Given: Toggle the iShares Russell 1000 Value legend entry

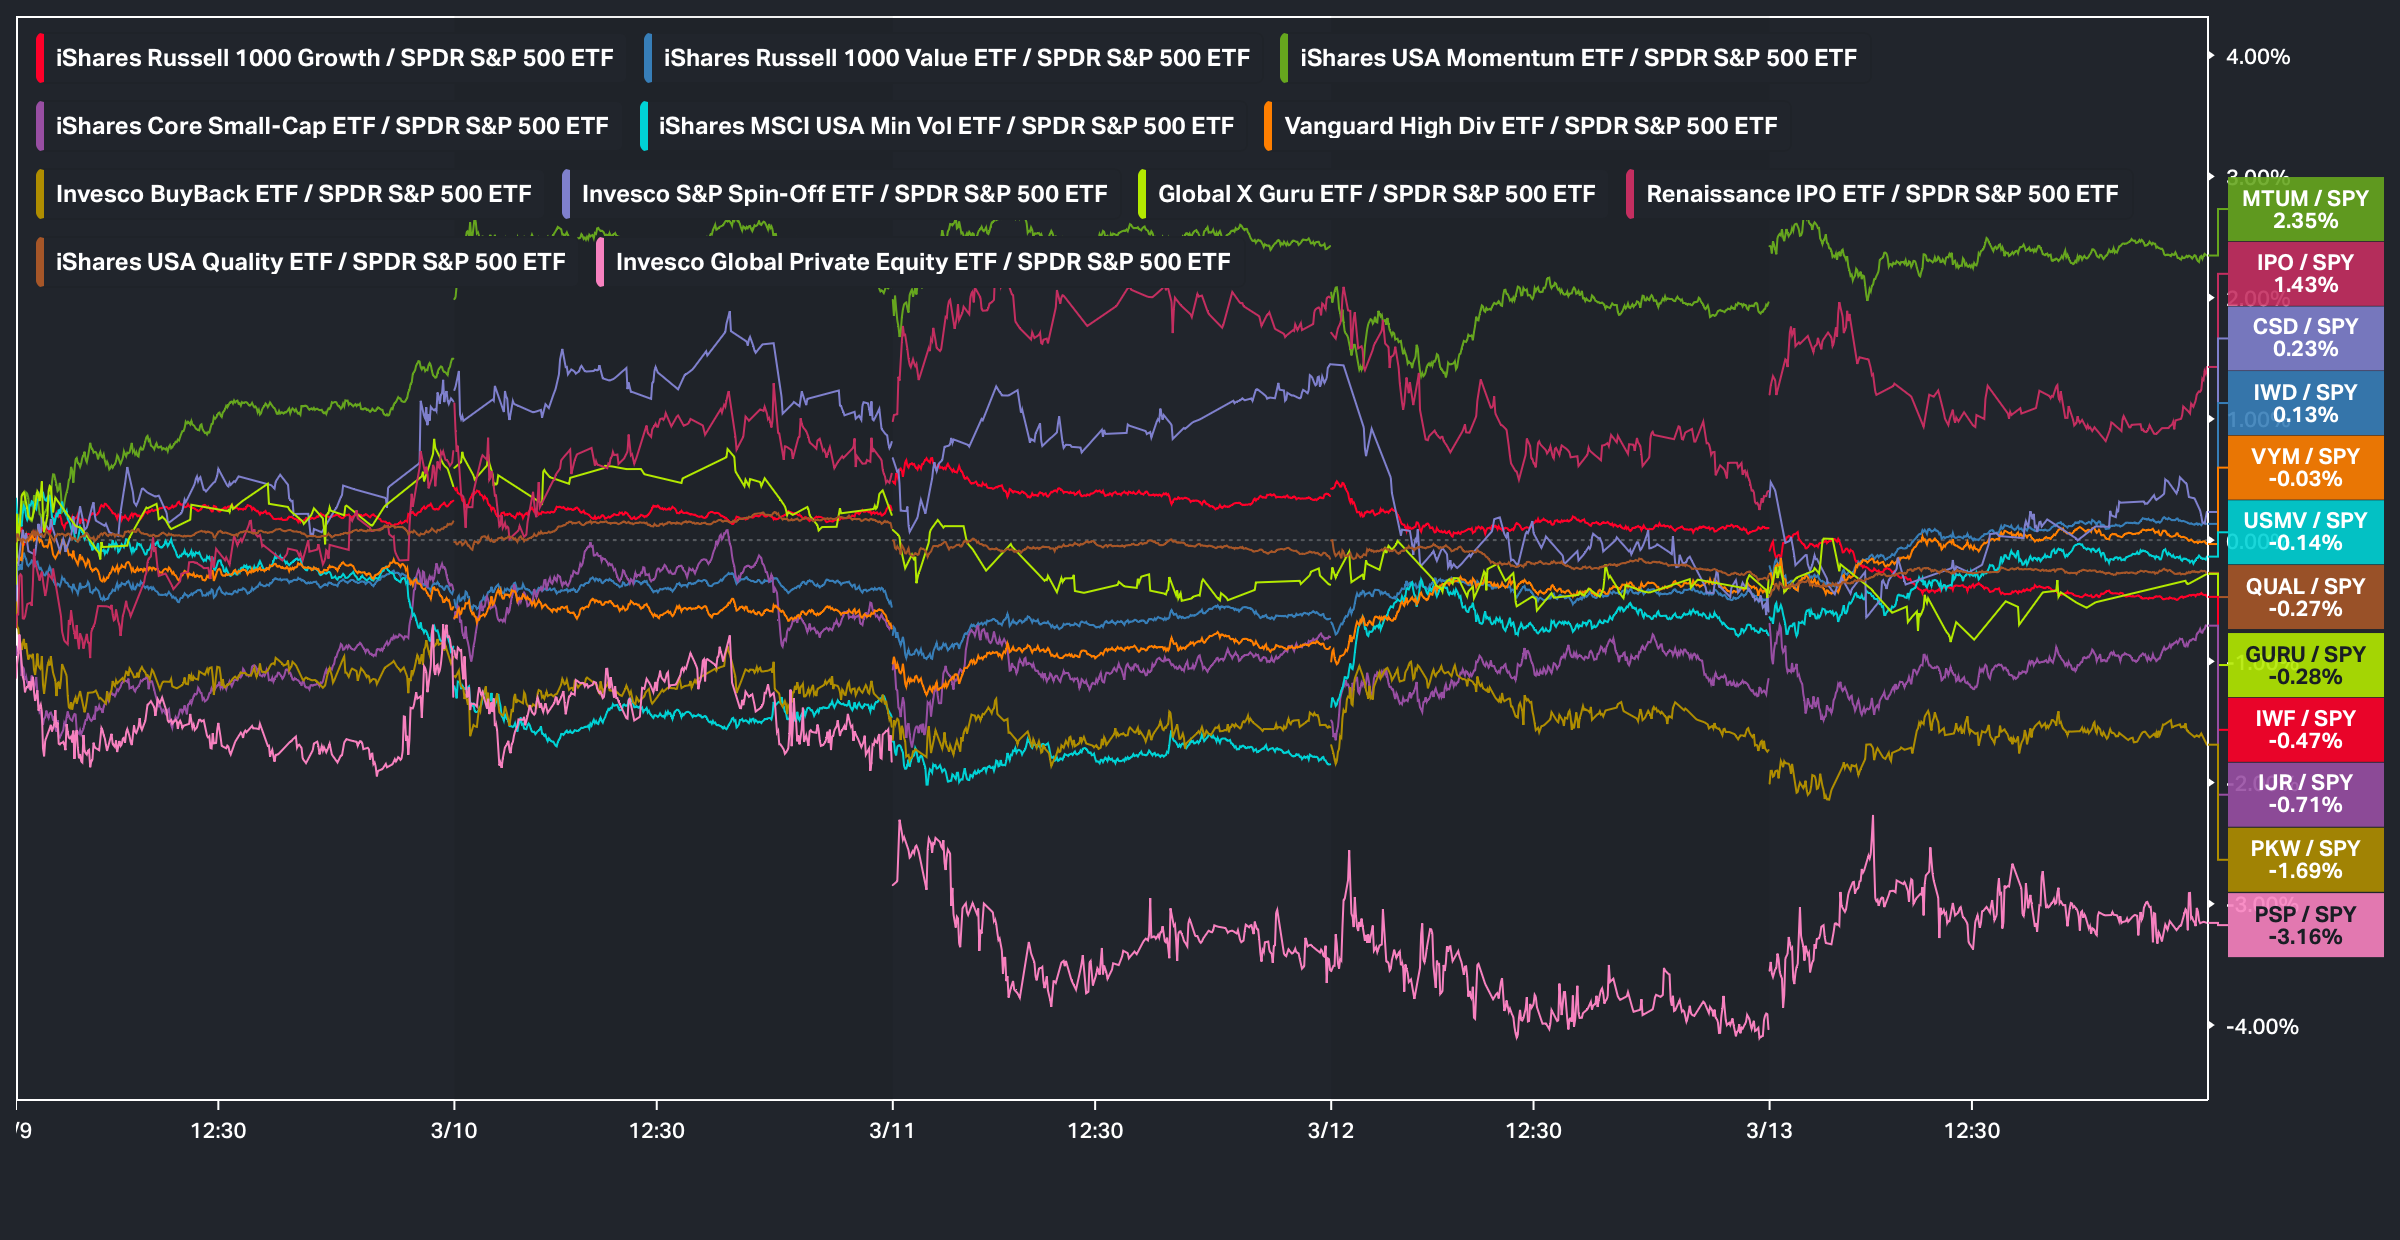Looking at the screenshot, I should (x=956, y=58).
